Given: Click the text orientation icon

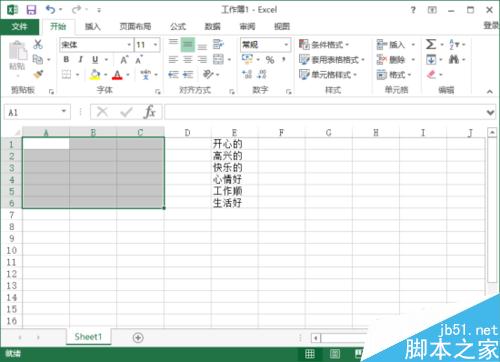Looking at the screenshot, I should 208,74.
